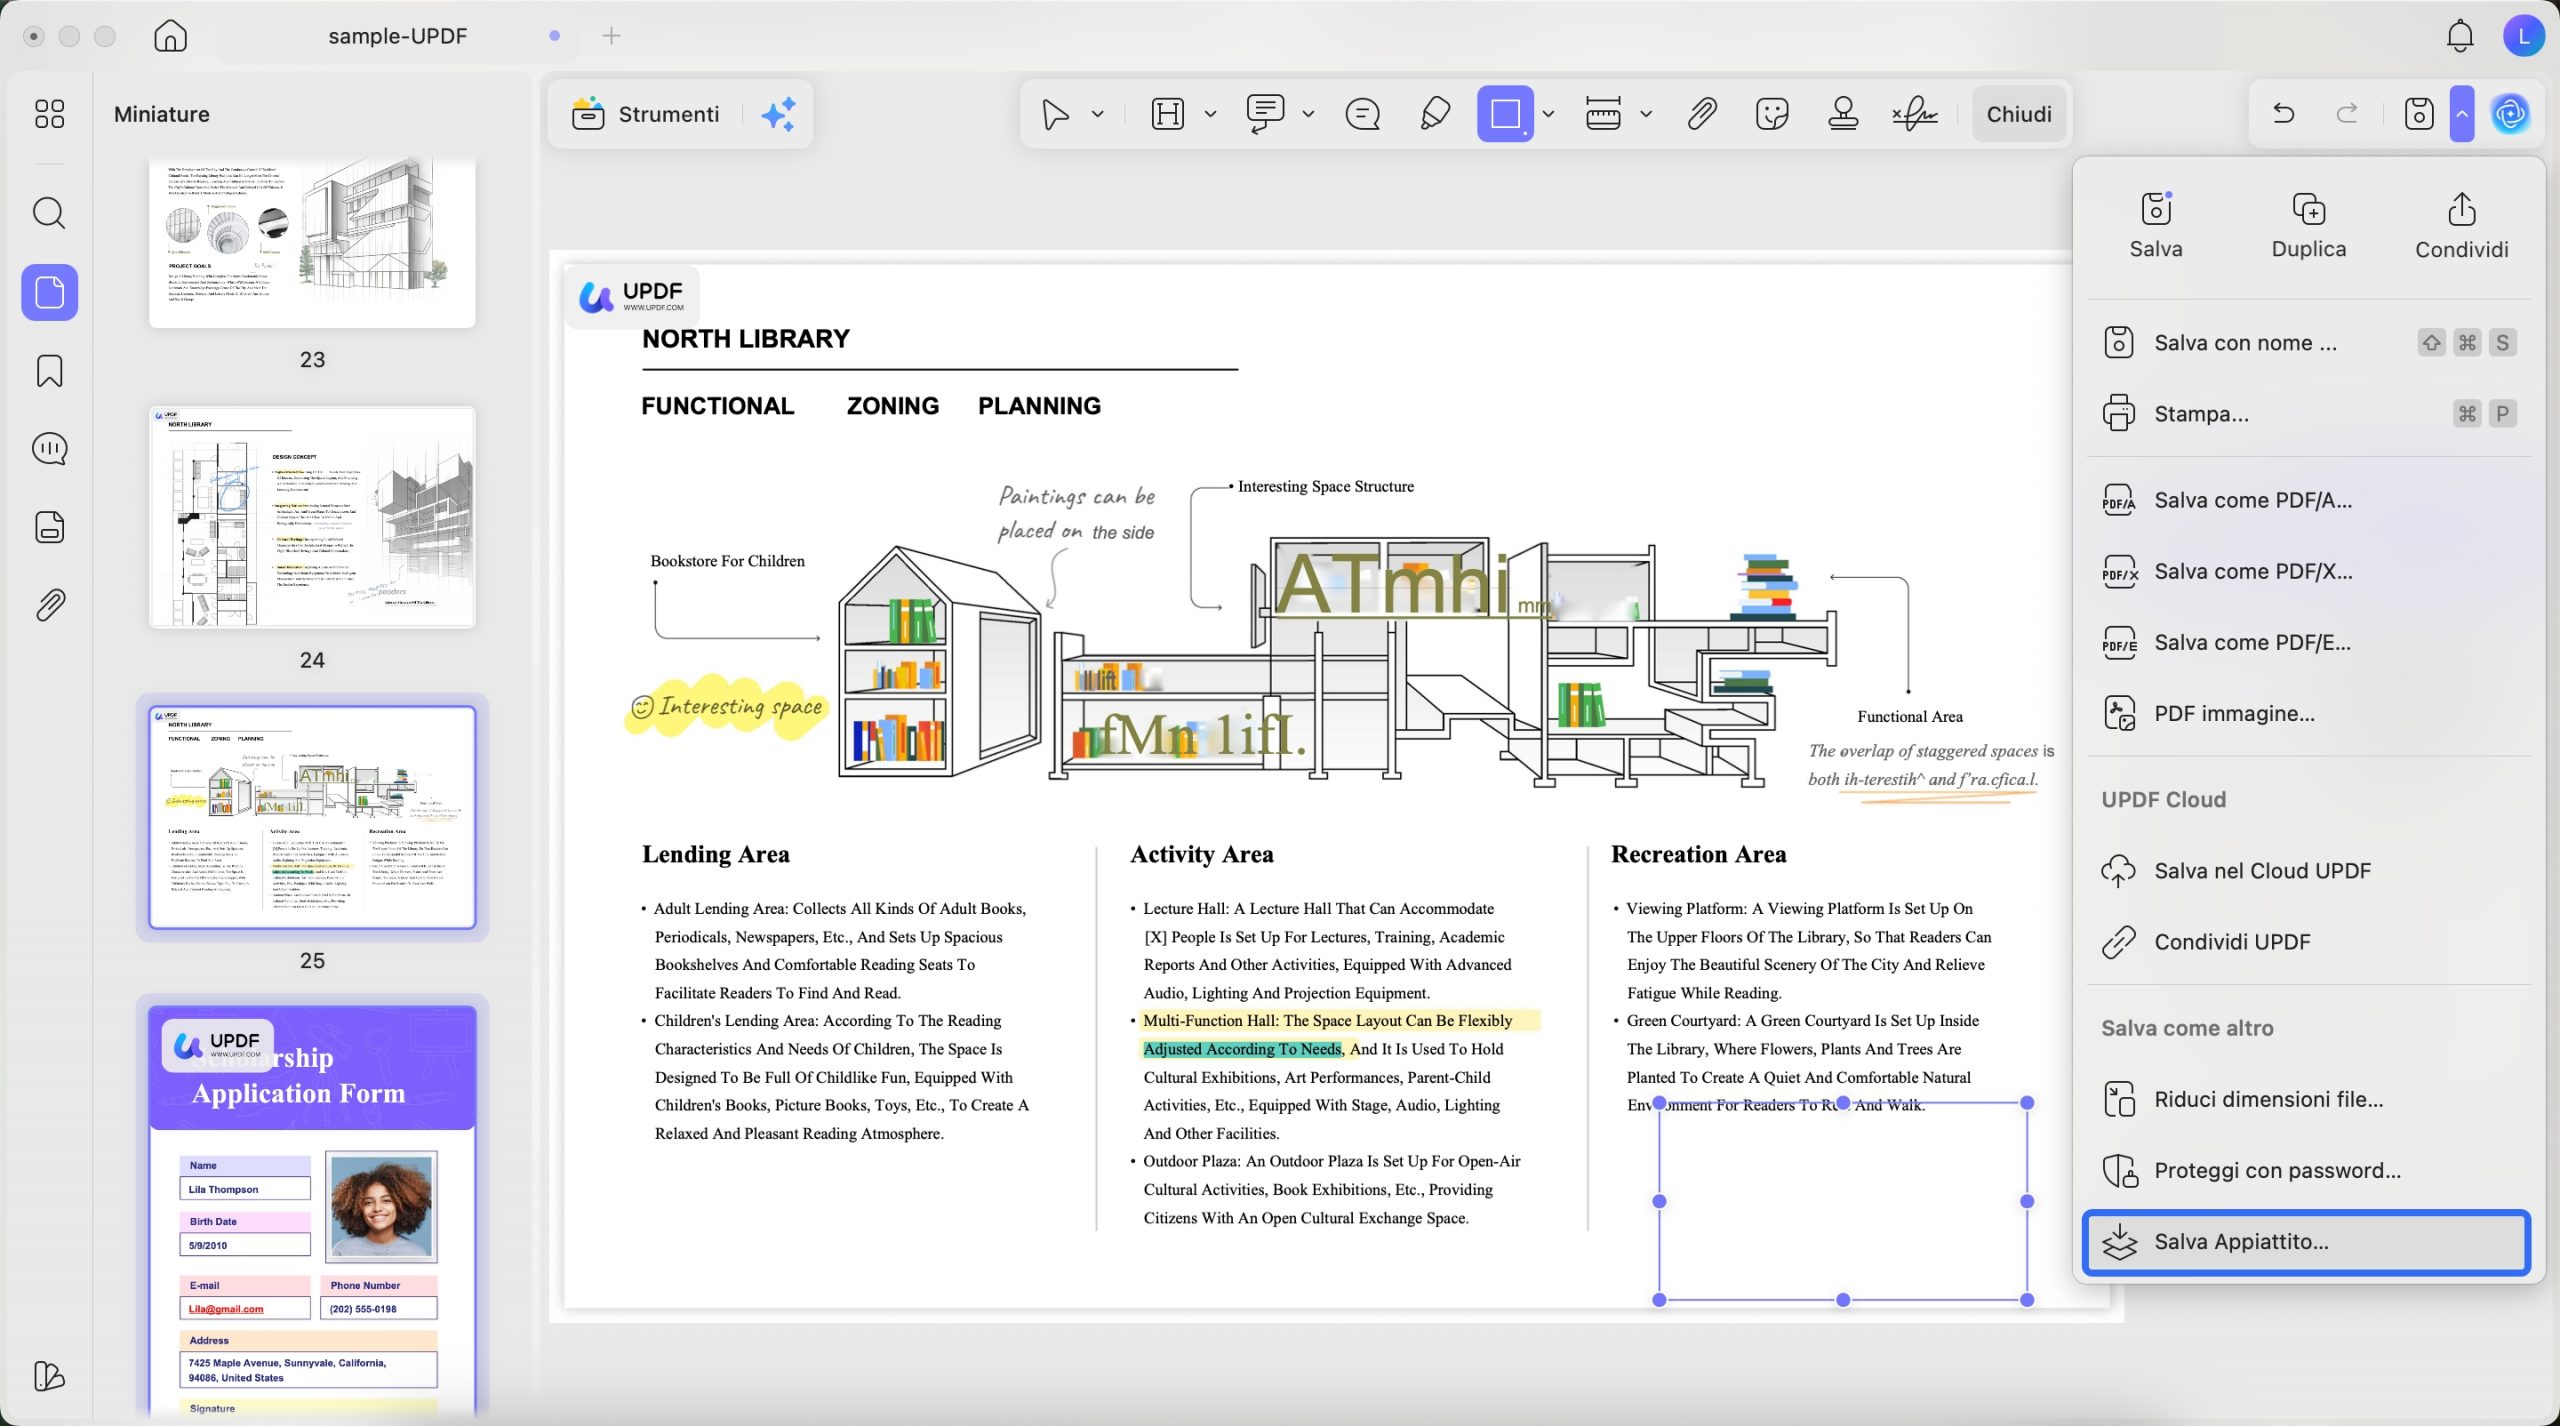Choose Salva Appiattito from the menu
This screenshot has height=1426, width=2560.
pos(2306,1242)
